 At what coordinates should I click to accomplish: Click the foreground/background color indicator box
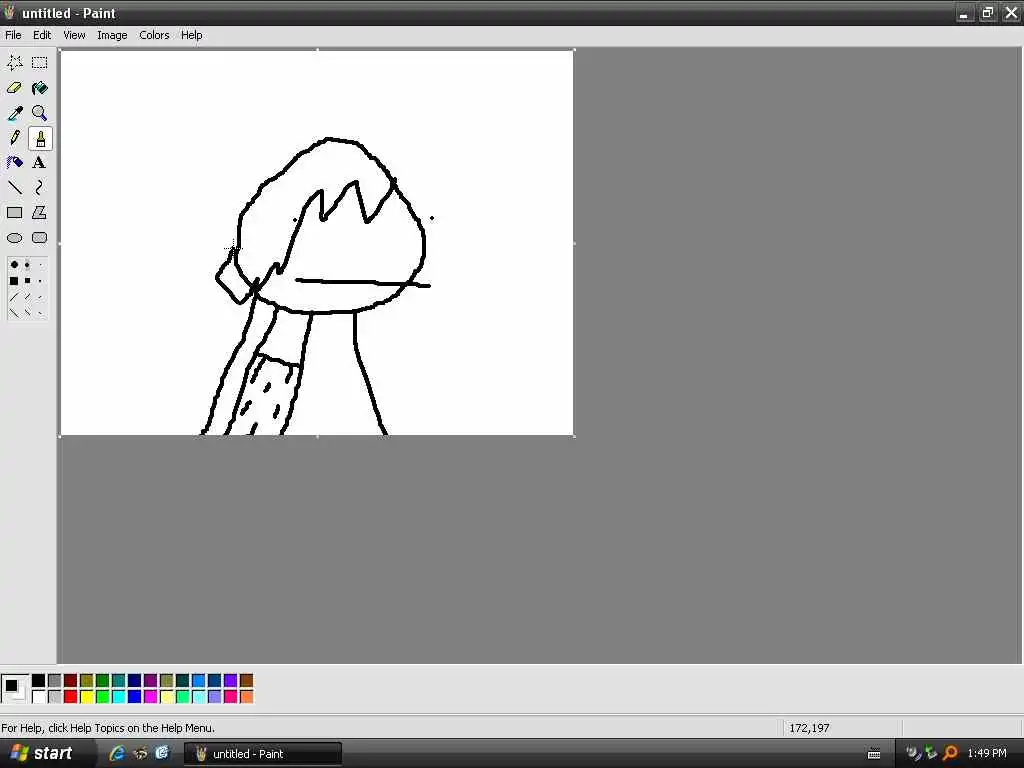(14, 689)
